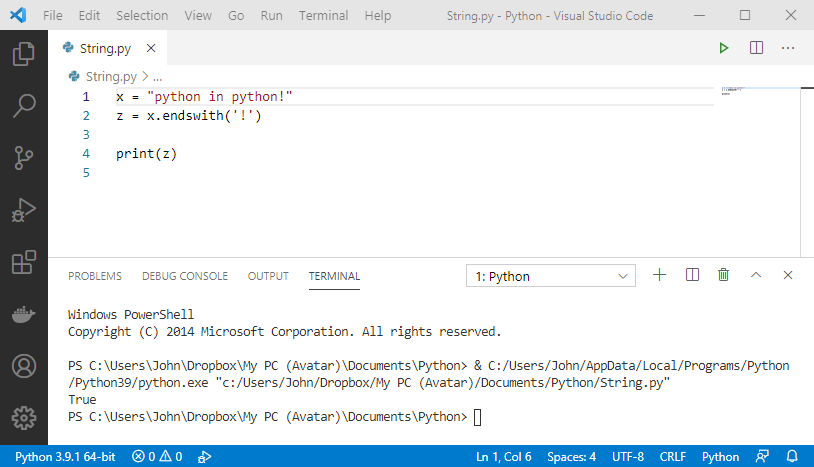Open the Search view in activity bar
The width and height of the screenshot is (814, 467).
tap(23, 106)
